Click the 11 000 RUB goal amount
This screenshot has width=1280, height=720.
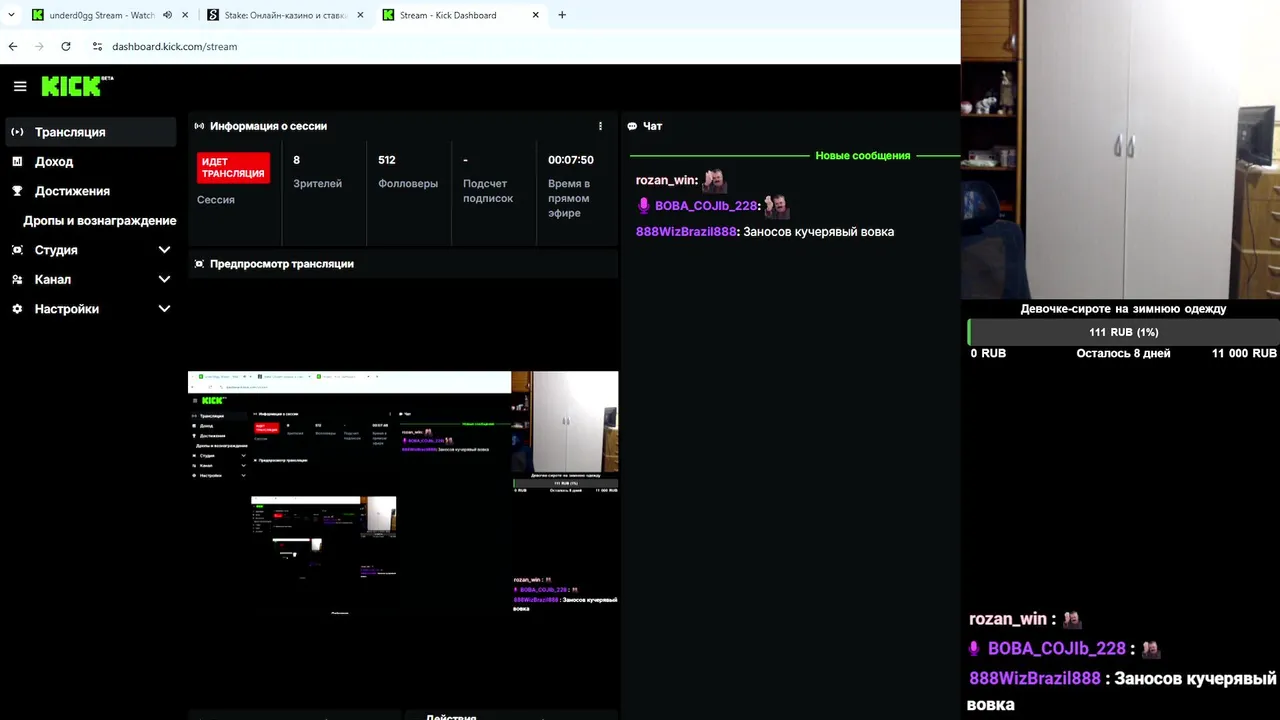coord(1244,353)
